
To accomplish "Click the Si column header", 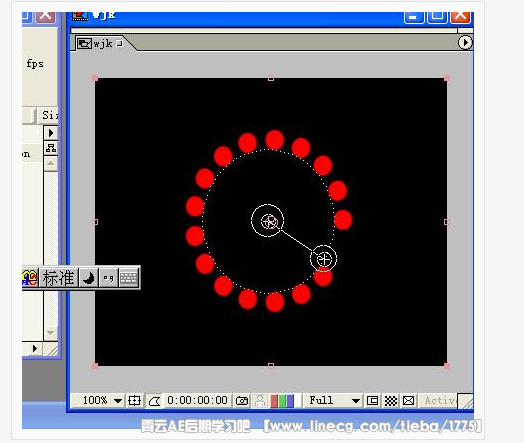I will pyautogui.click(x=48, y=115).
